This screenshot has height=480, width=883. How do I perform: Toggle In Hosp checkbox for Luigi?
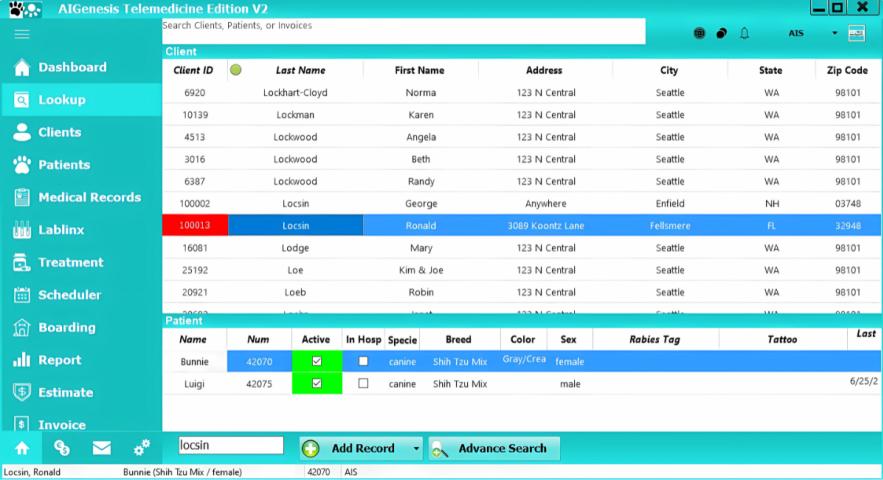pos(363,383)
